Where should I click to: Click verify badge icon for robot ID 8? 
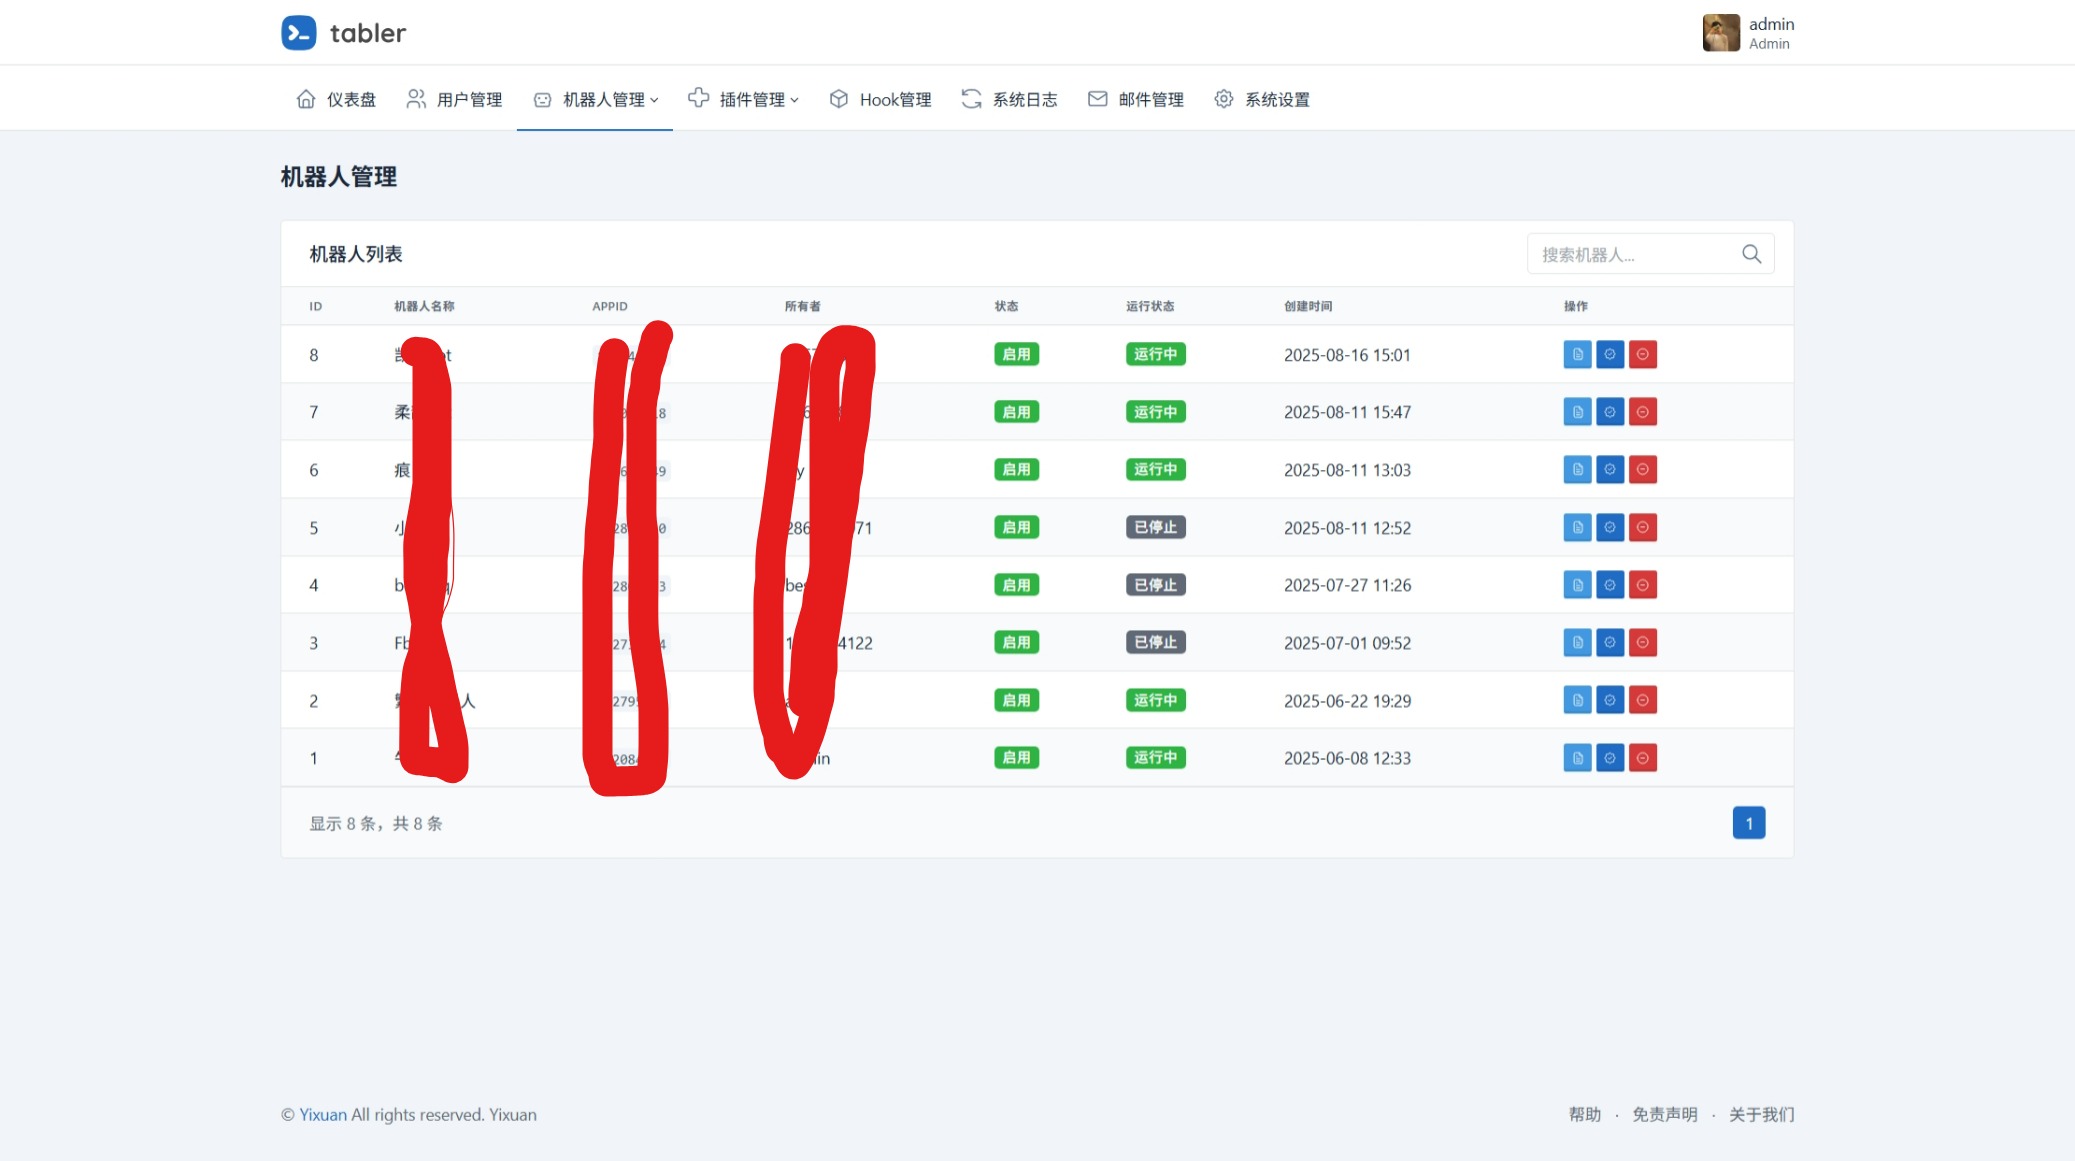pos(1610,354)
